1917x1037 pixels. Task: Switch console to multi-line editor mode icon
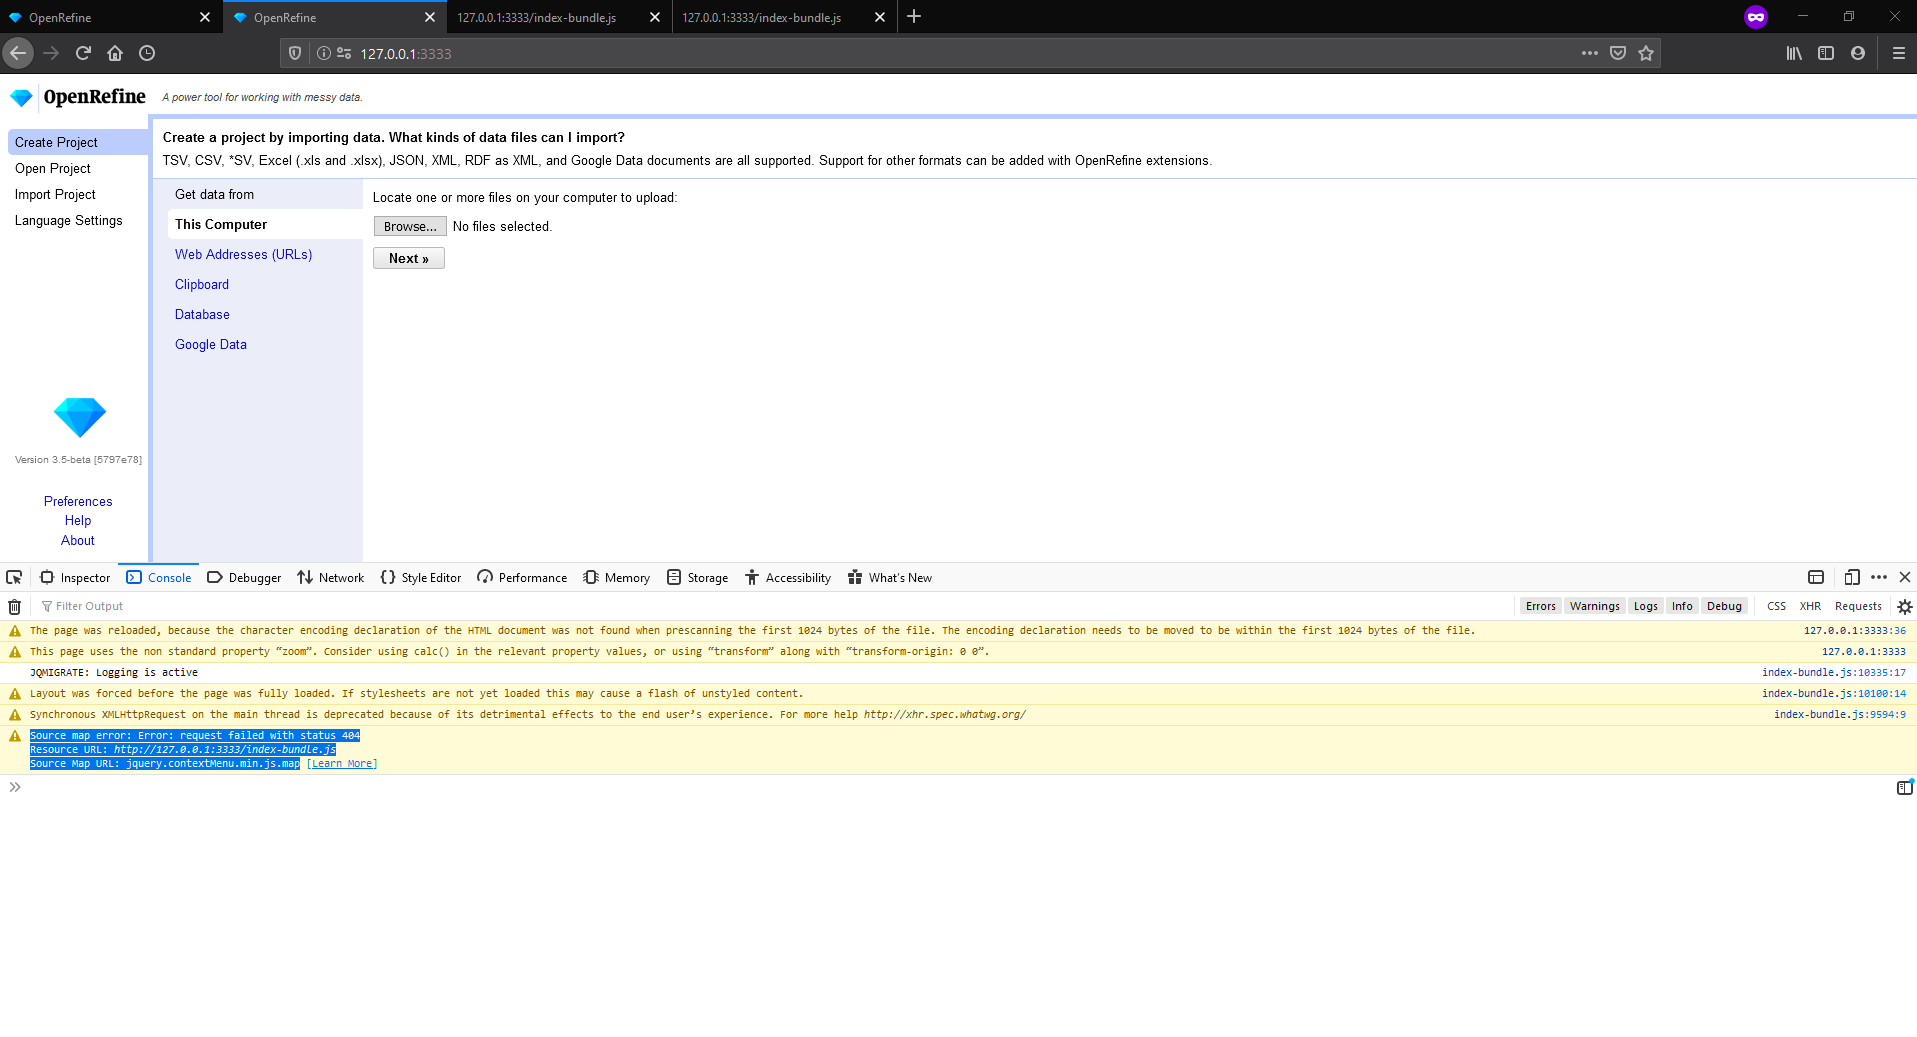point(1905,787)
